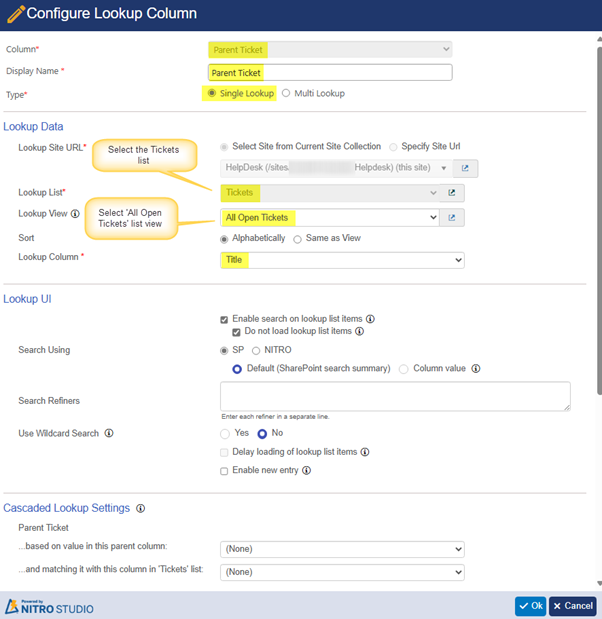Select the Multi Lookup radio button
This screenshot has width=602, height=619.
tap(286, 94)
